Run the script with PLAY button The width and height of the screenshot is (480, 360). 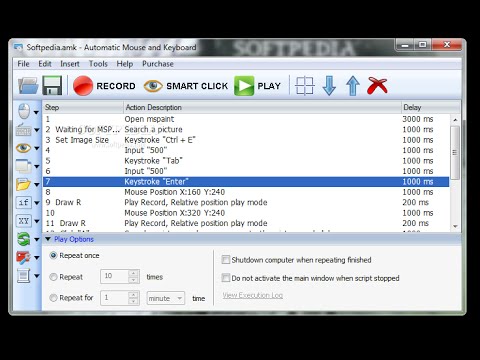pos(257,86)
